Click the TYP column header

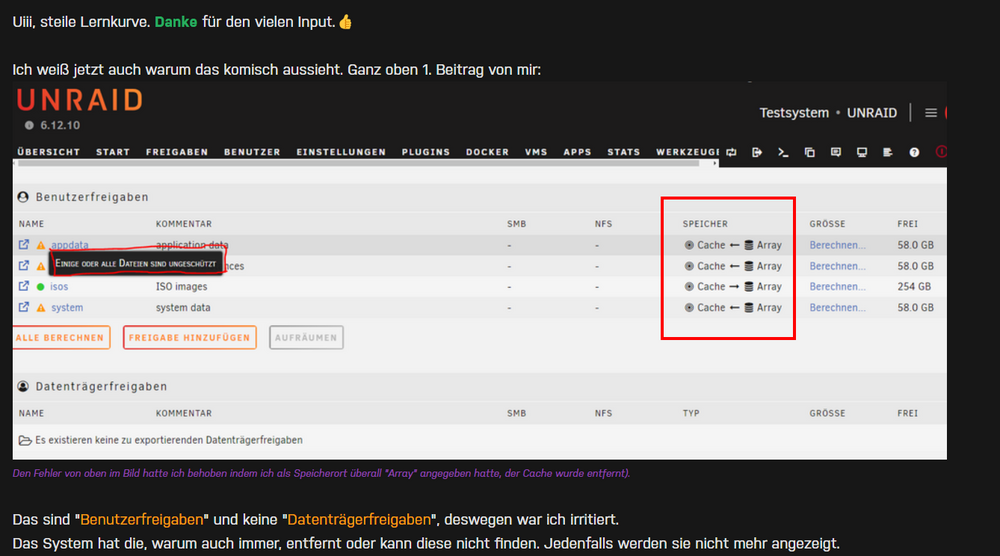pos(691,413)
